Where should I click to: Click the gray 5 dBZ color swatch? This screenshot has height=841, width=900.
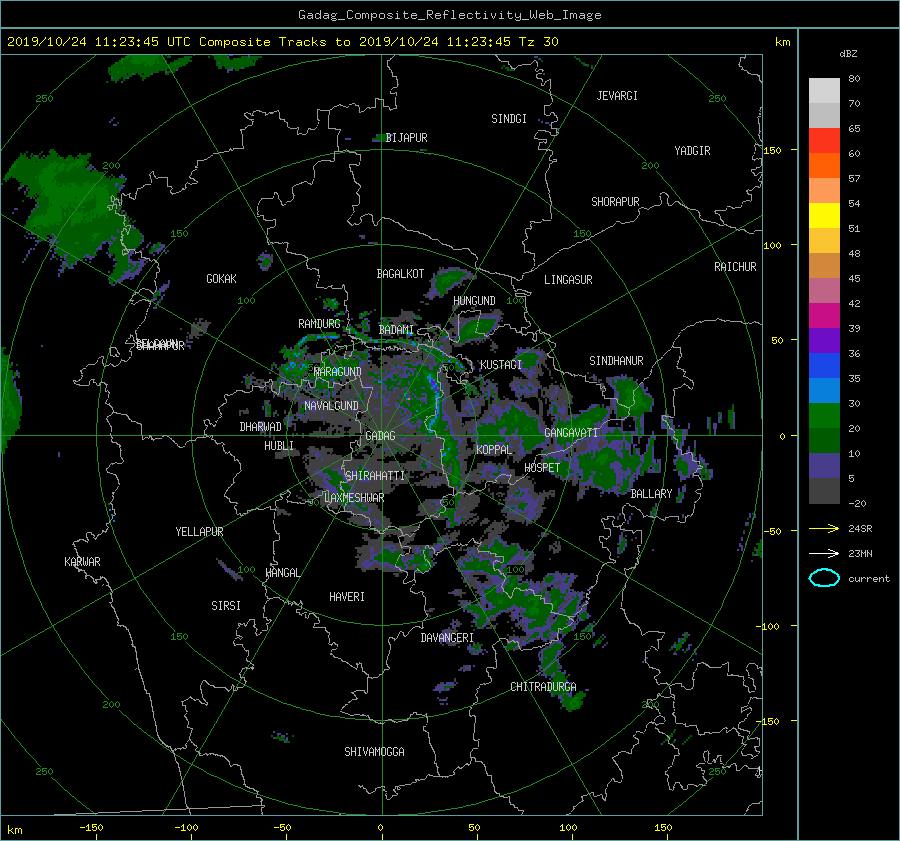[824, 490]
